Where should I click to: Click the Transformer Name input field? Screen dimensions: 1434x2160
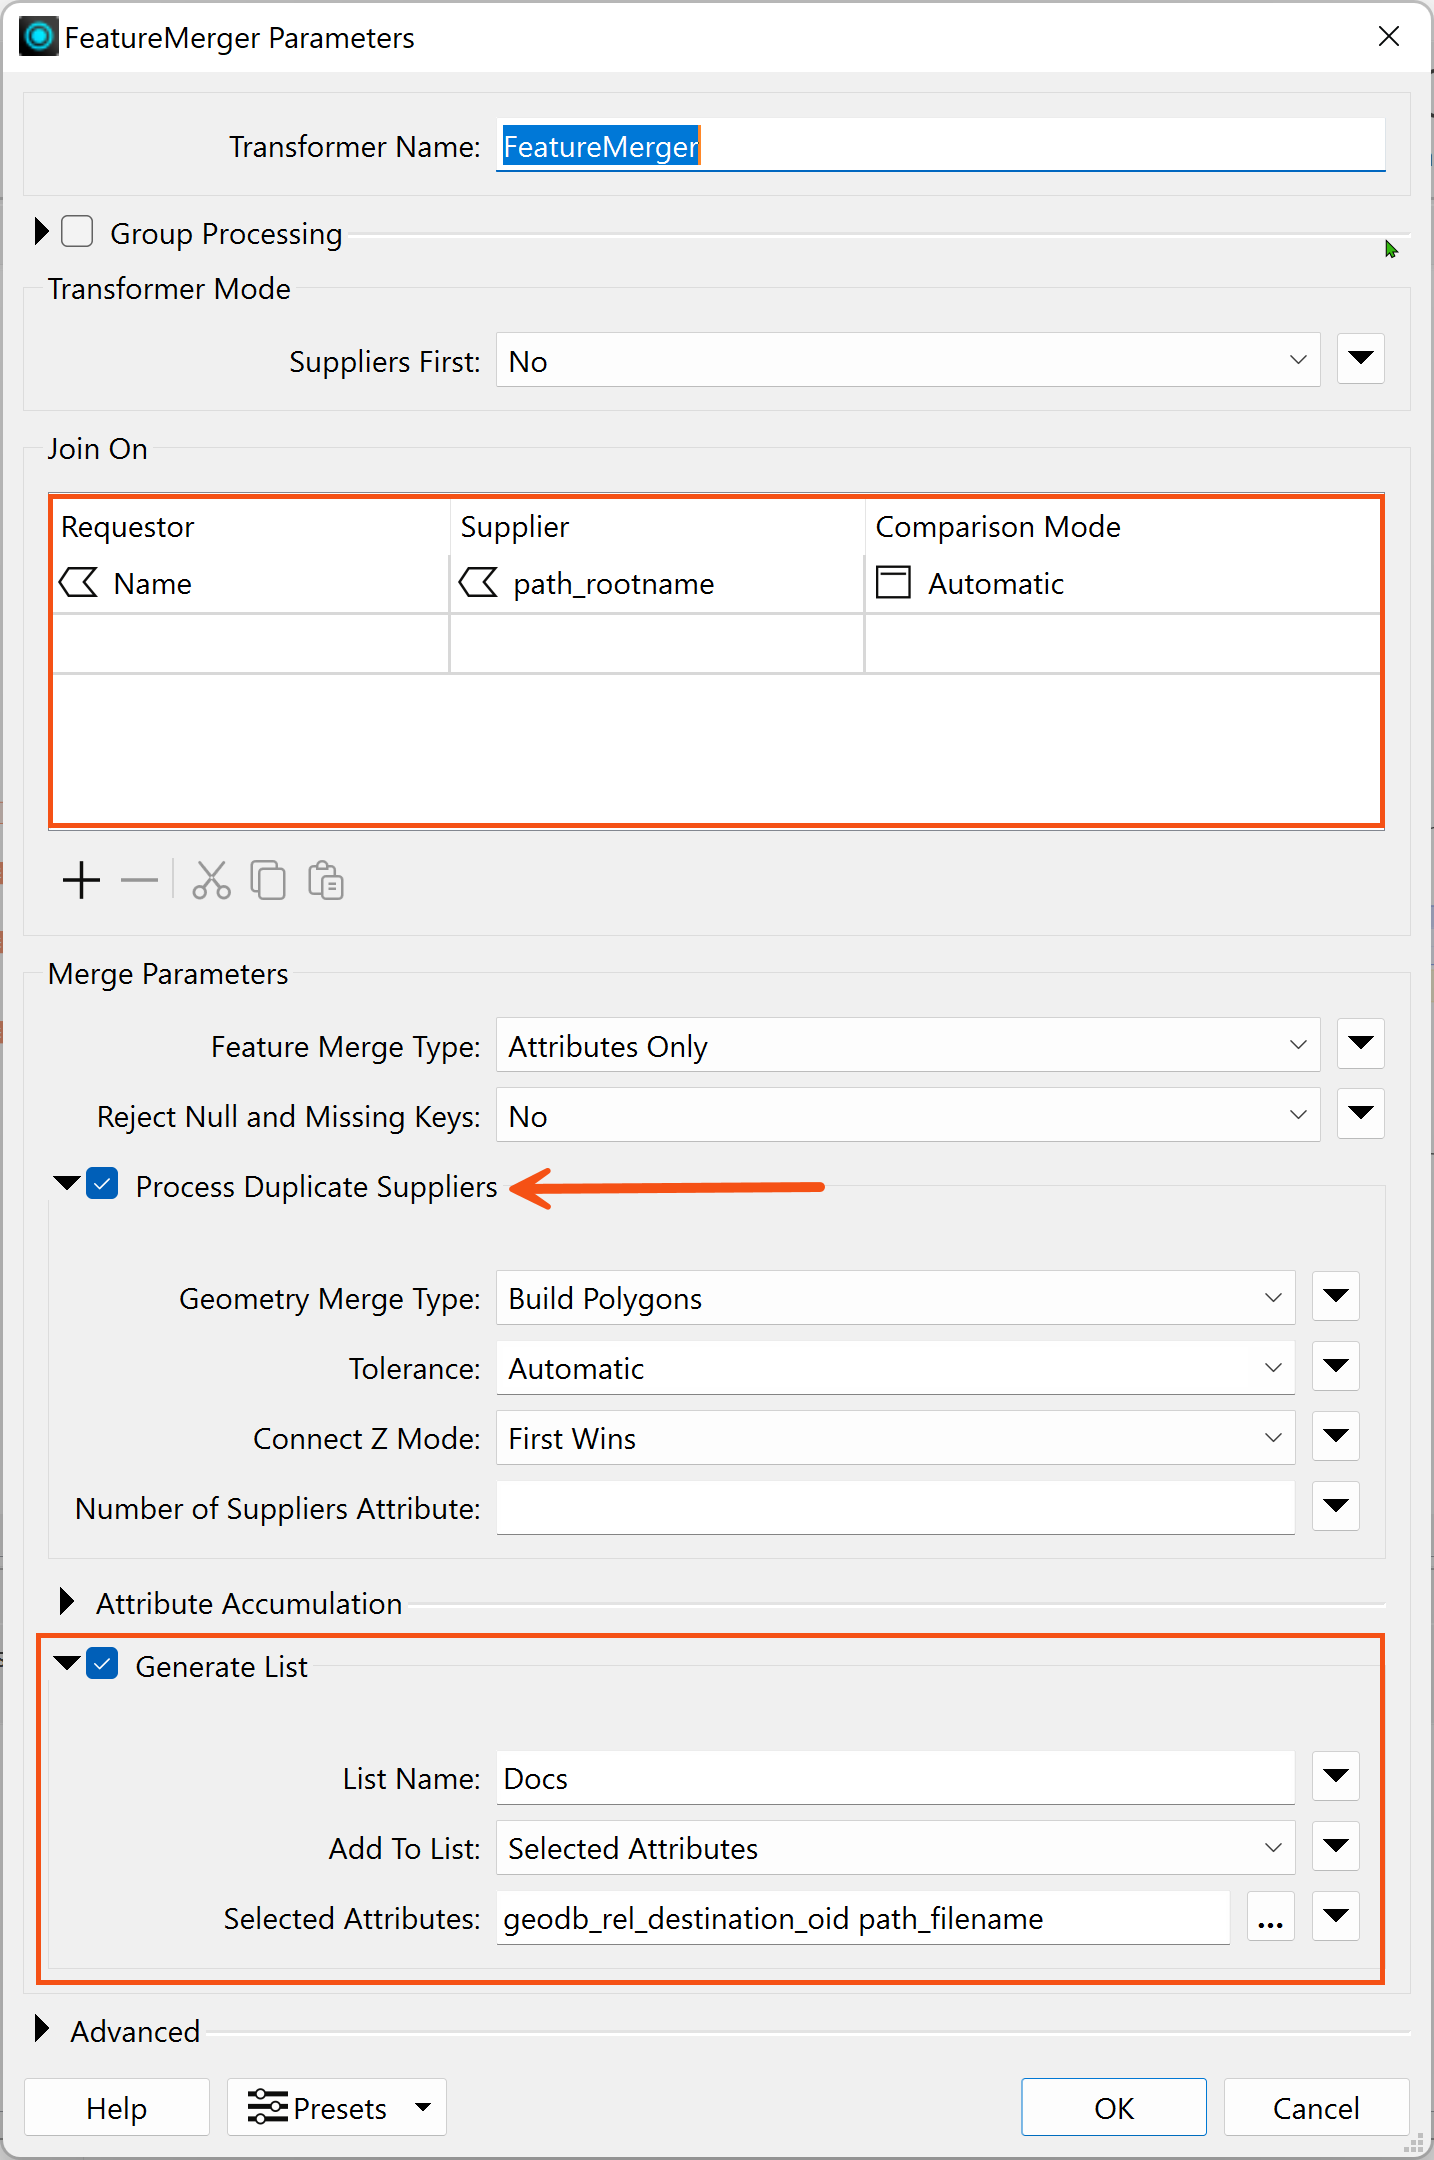940,146
